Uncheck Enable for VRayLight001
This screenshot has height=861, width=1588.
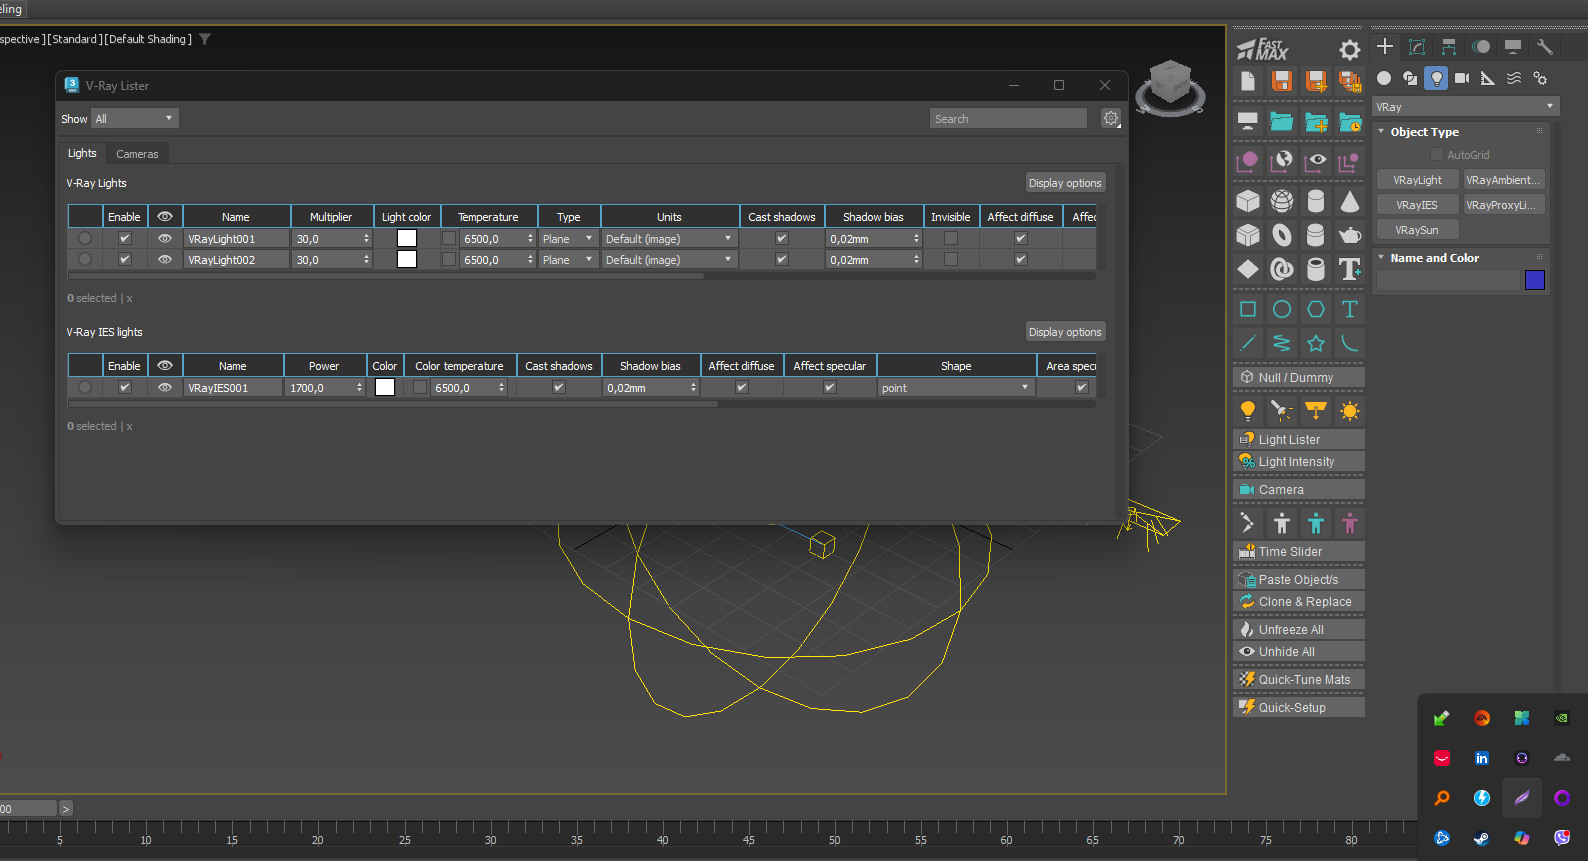pos(125,239)
